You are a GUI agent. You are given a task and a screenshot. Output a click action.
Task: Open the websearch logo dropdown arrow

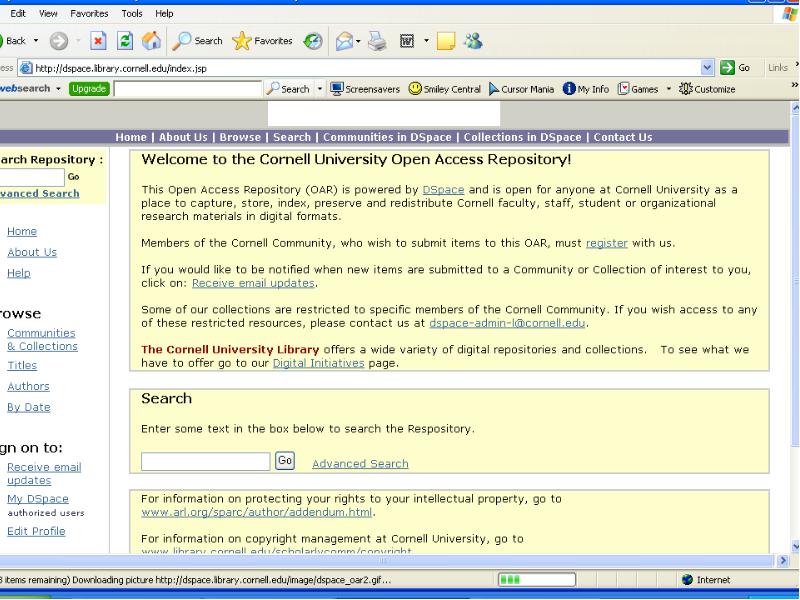pyautogui.click(x=58, y=89)
